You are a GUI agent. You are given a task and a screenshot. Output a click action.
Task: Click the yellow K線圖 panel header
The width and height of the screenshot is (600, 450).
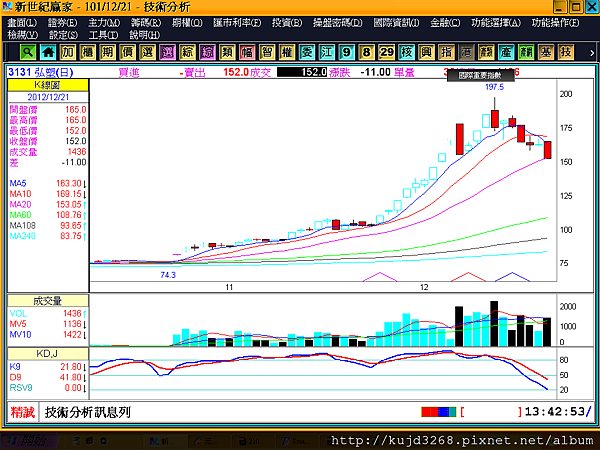click(x=48, y=85)
